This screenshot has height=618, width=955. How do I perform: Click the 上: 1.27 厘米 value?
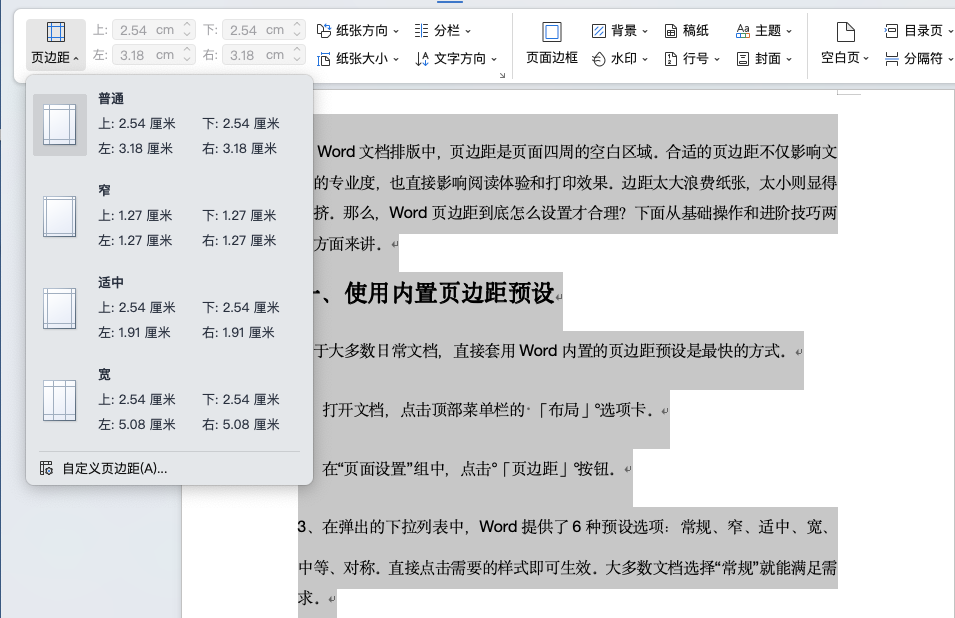click(135, 216)
